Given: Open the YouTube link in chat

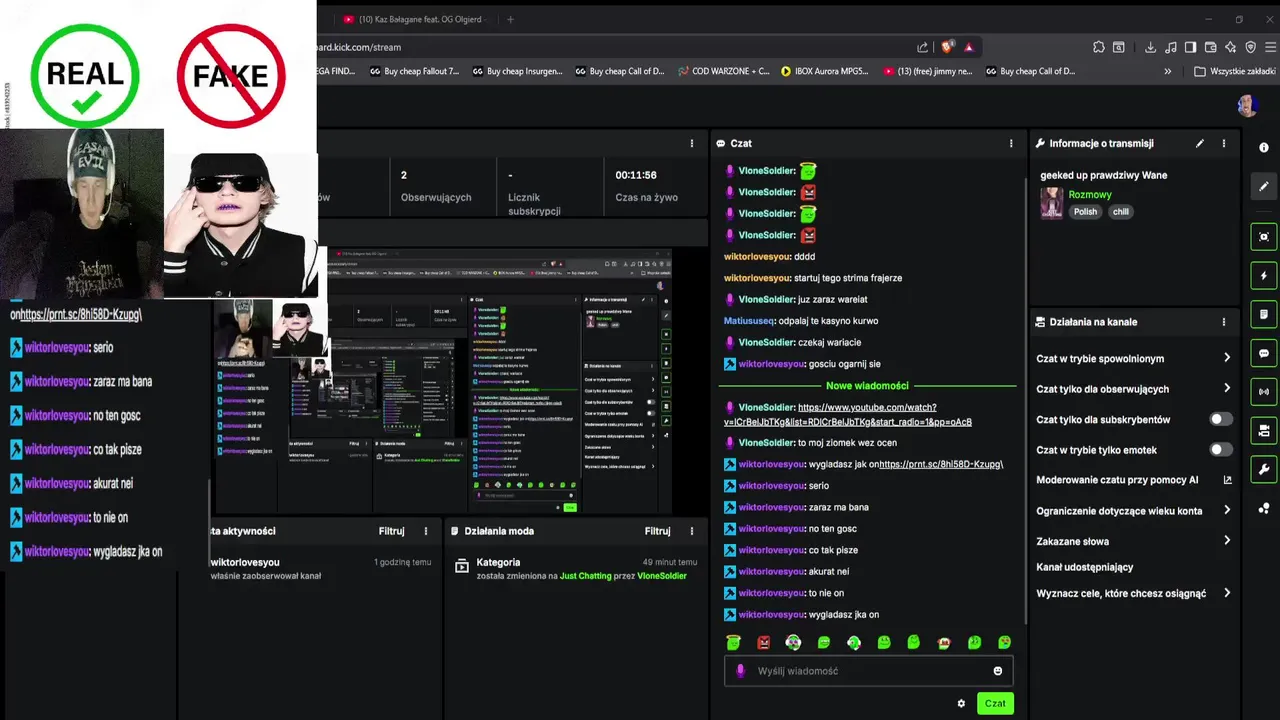Looking at the screenshot, I should (847, 414).
